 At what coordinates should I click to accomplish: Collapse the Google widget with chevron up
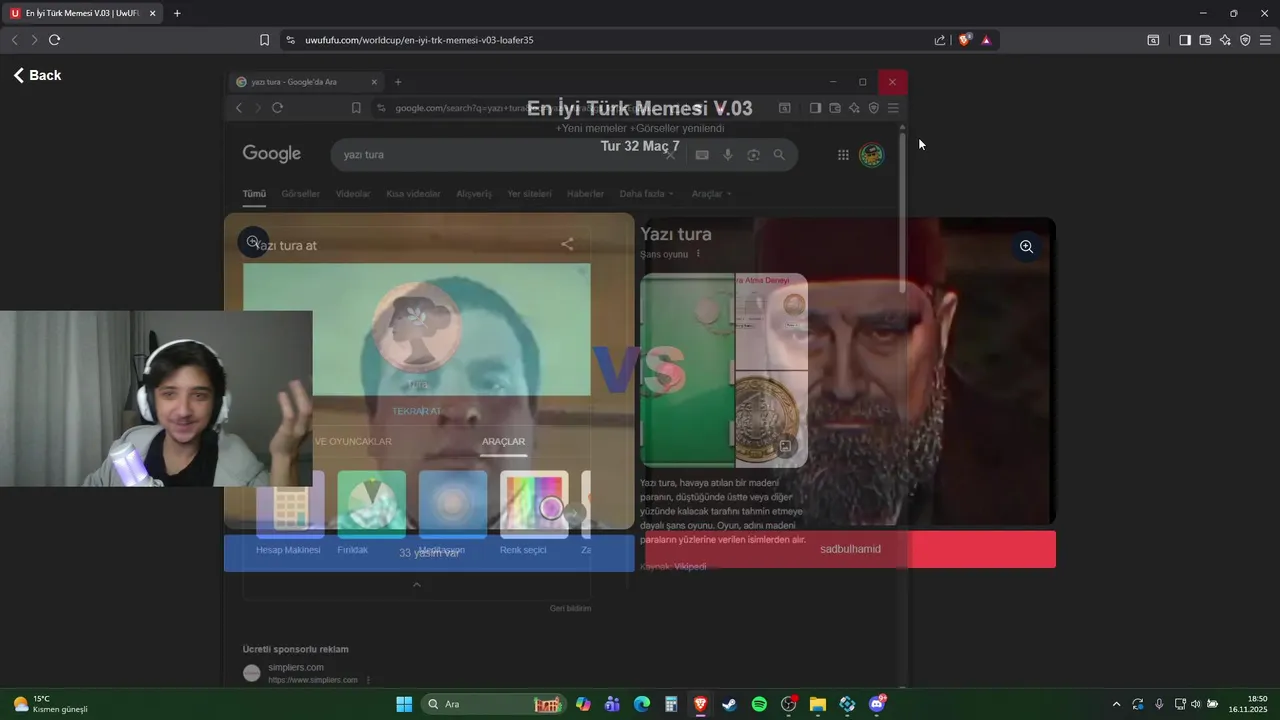(x=417, y=585)
